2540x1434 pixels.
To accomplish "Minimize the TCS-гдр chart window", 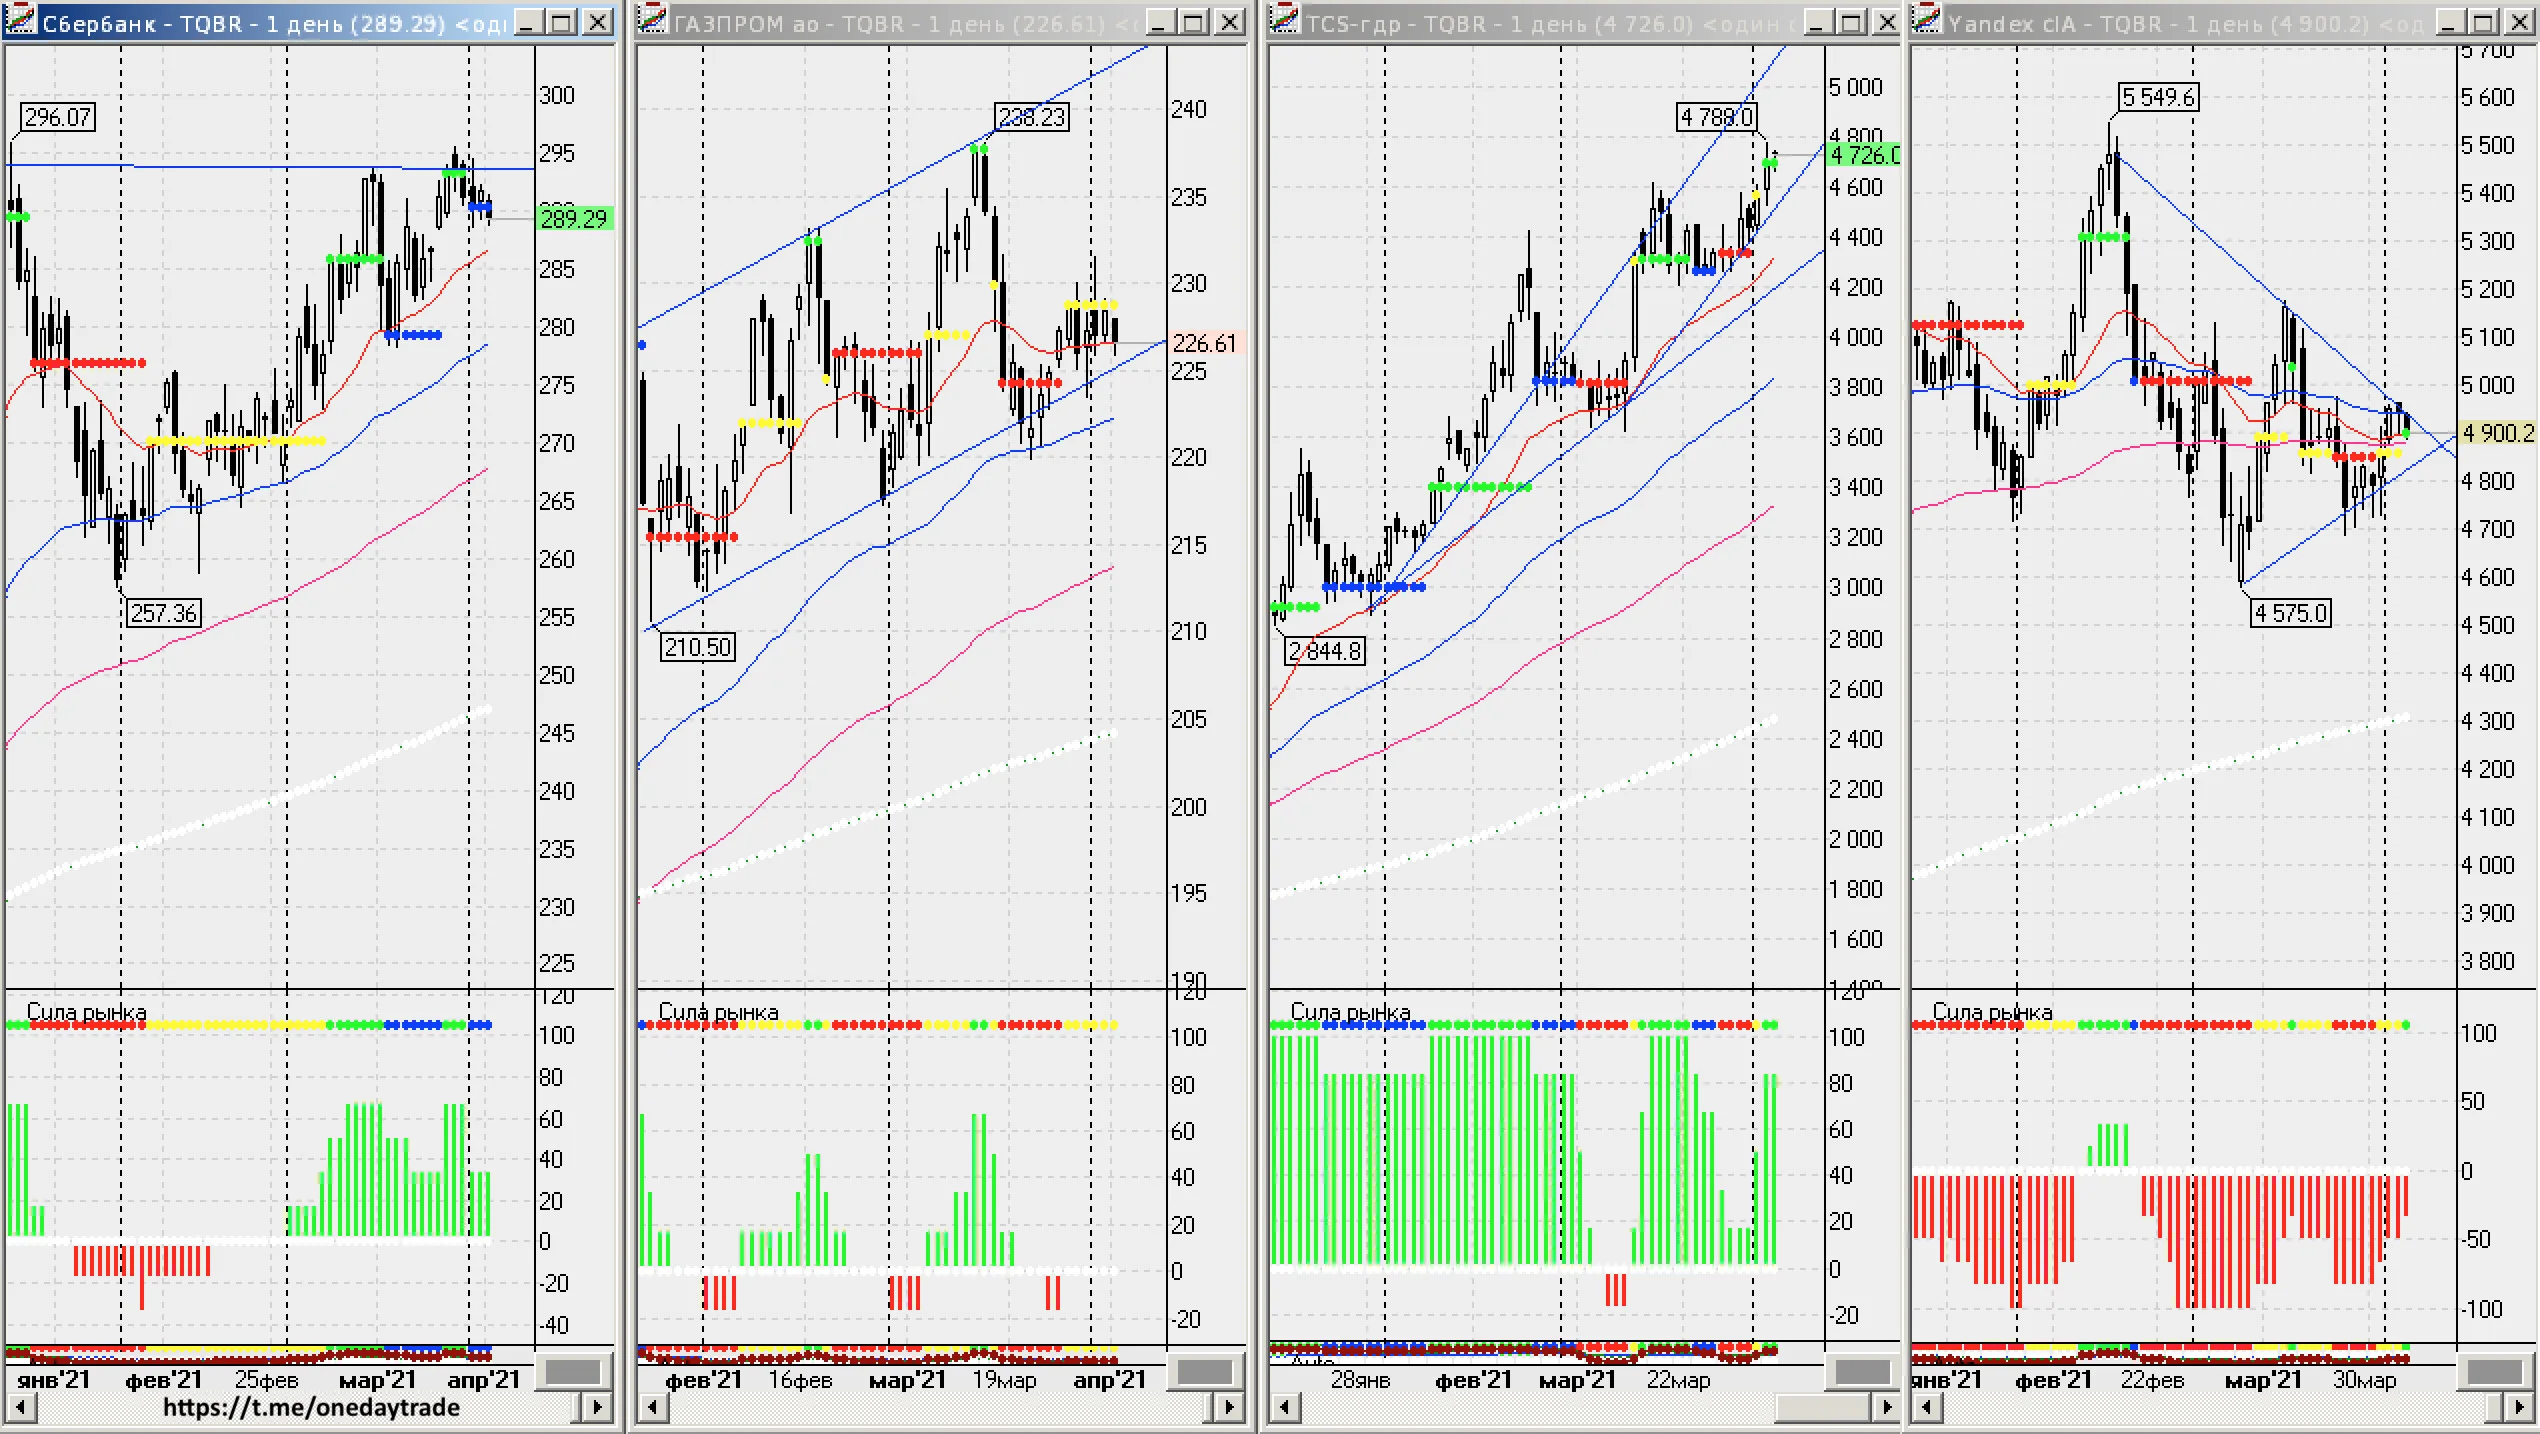I will [x=1818, y=21].
